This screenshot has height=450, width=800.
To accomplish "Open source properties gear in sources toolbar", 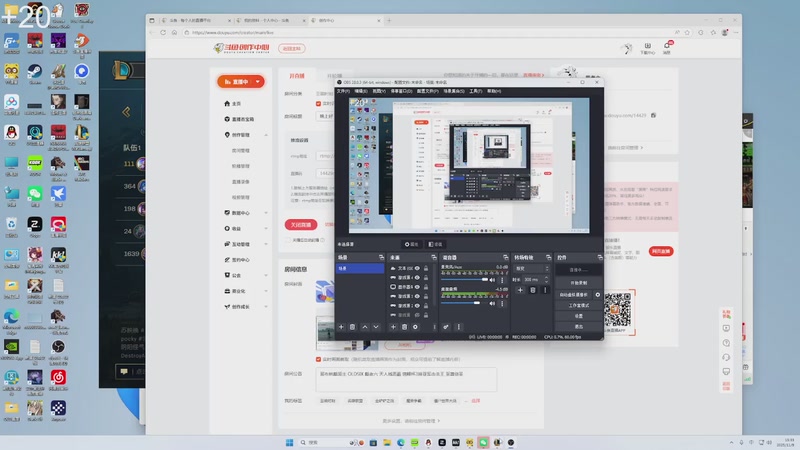I will click(415, 327).
